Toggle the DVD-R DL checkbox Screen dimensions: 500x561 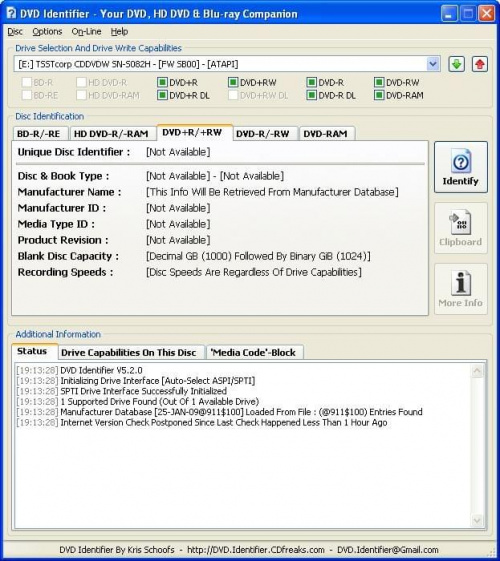pyautogui.click(x=312, y=95)
